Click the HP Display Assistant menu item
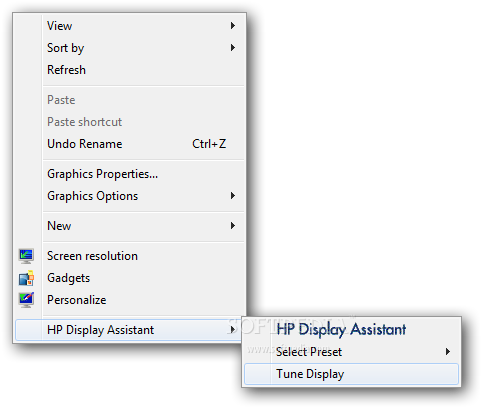Viewport: 482px width, 408px height. click(x=129, y=330)
